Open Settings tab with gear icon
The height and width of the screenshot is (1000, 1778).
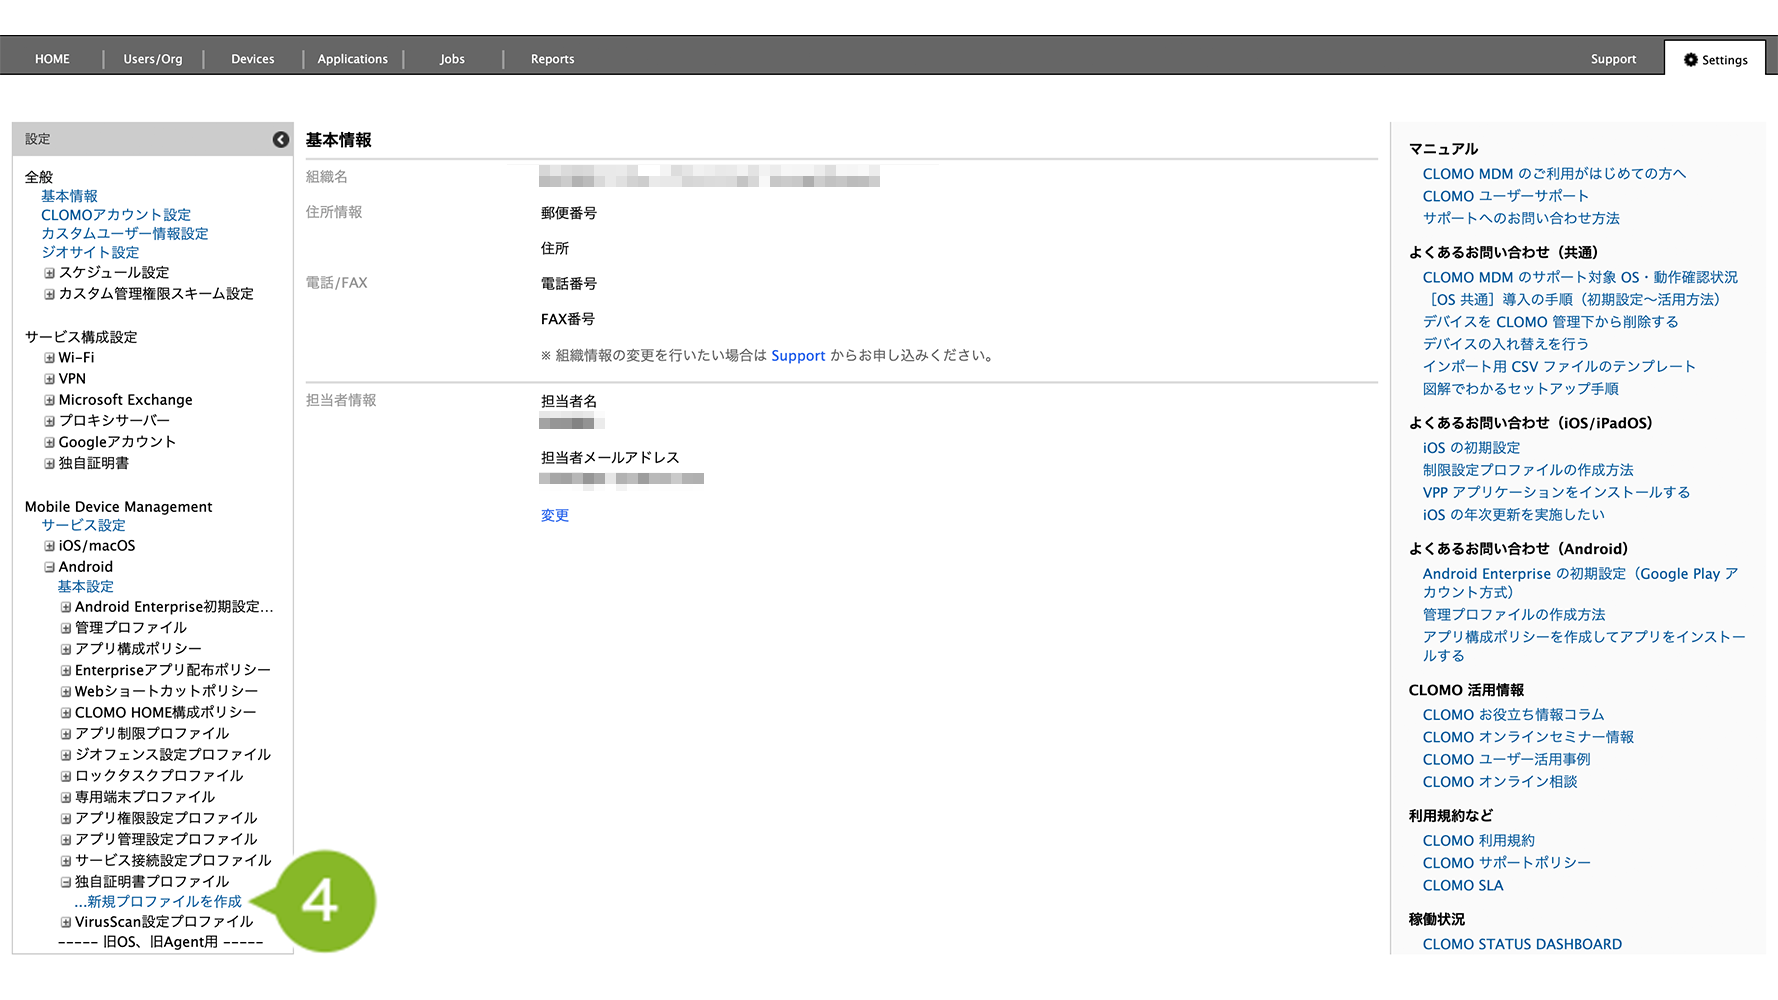click(x=1715, y=60)
